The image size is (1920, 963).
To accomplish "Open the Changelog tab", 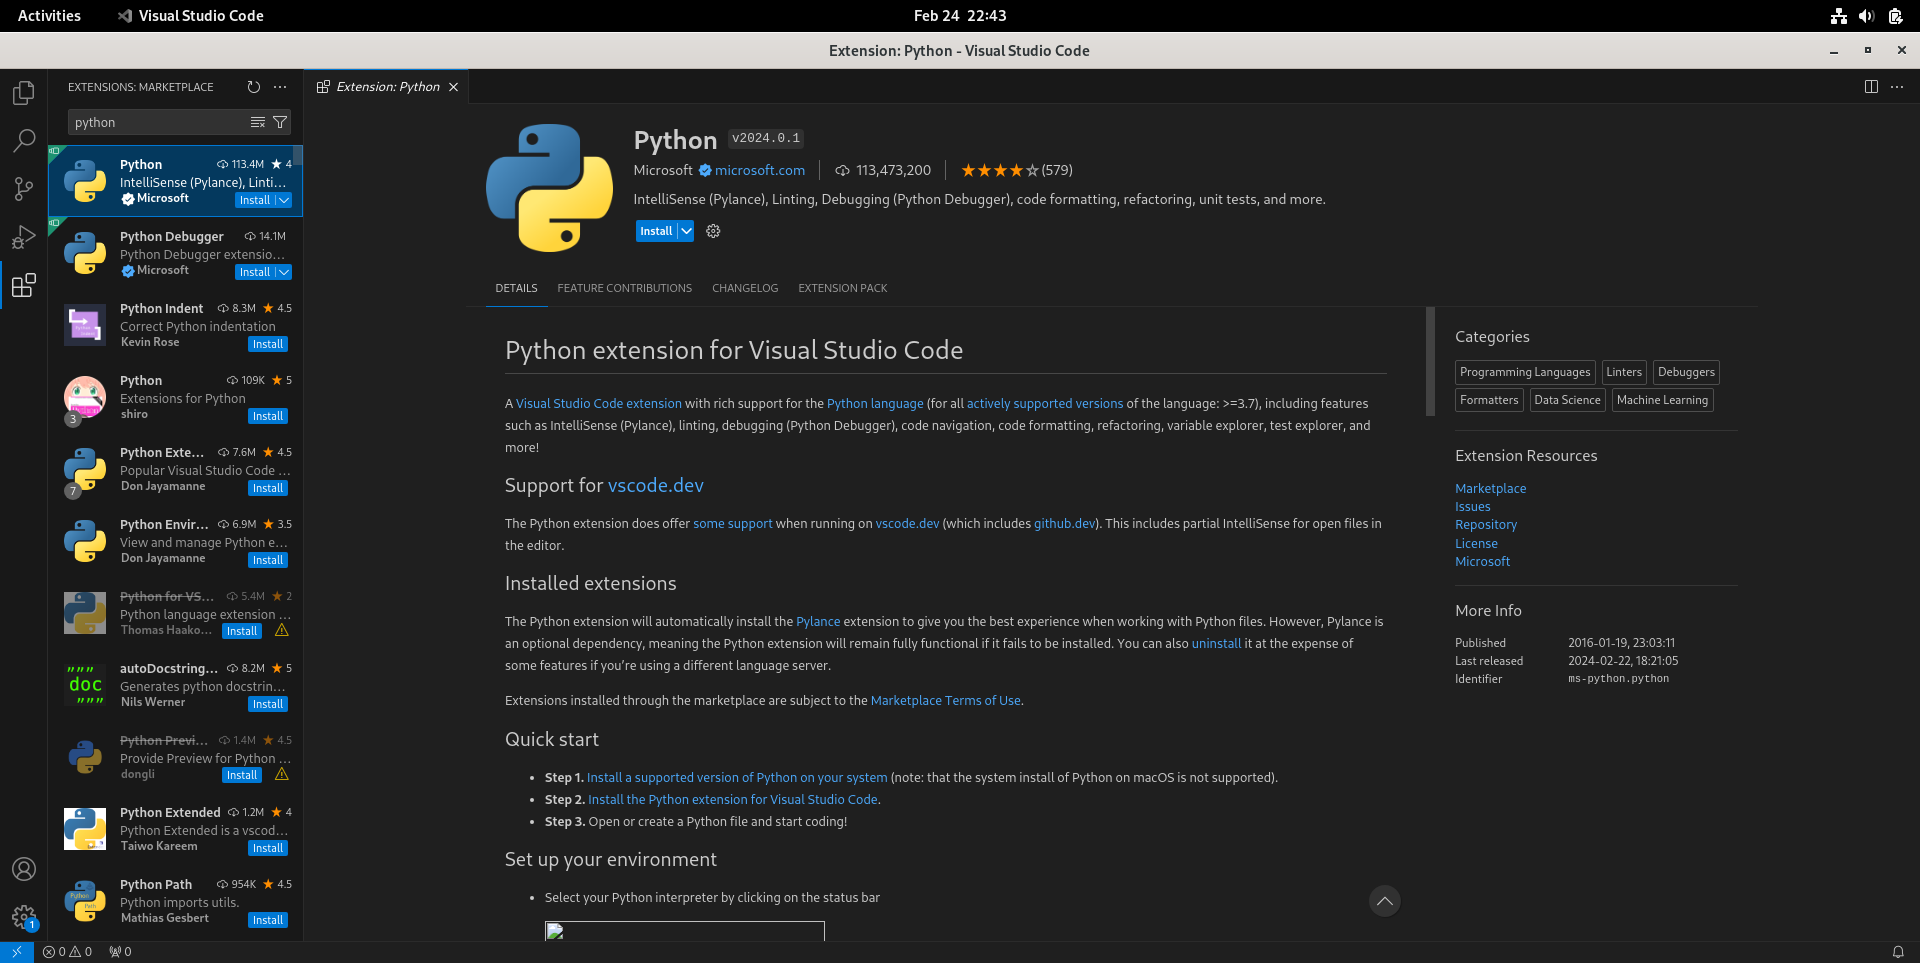I will click(745, 288).
